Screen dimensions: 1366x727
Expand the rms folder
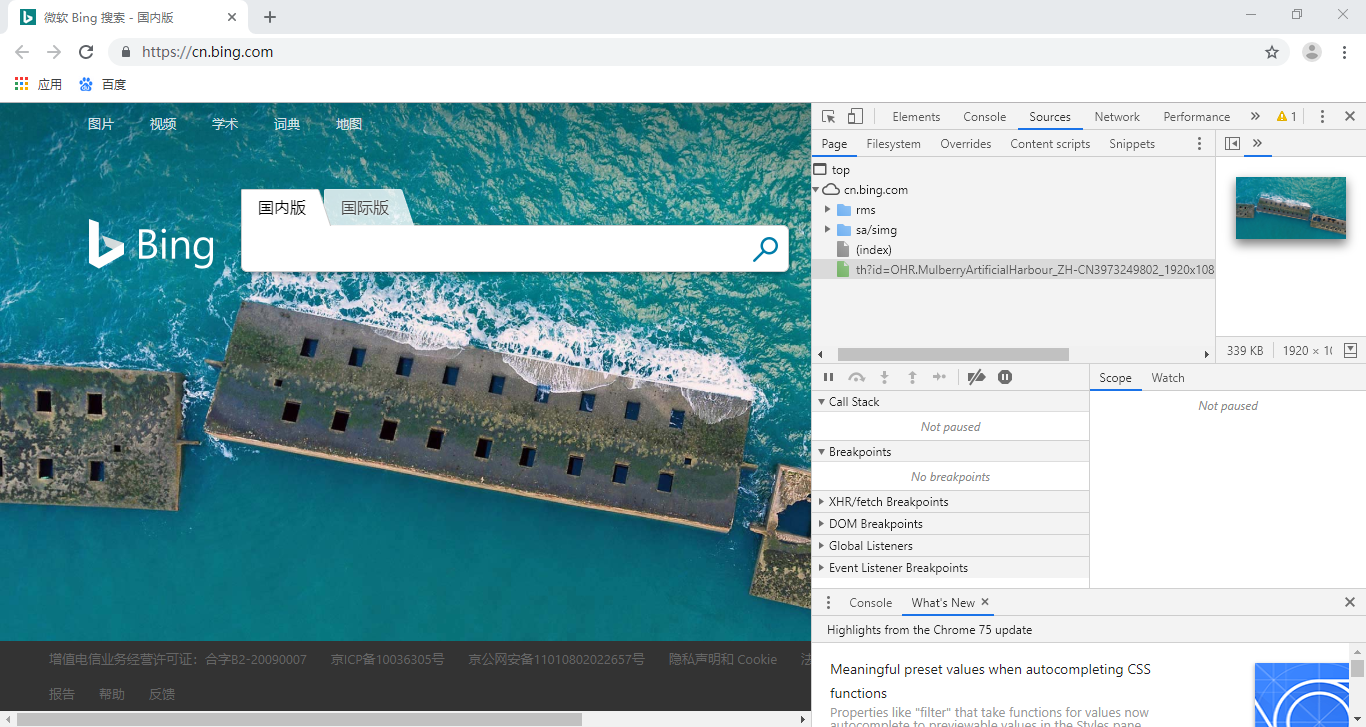827,210
